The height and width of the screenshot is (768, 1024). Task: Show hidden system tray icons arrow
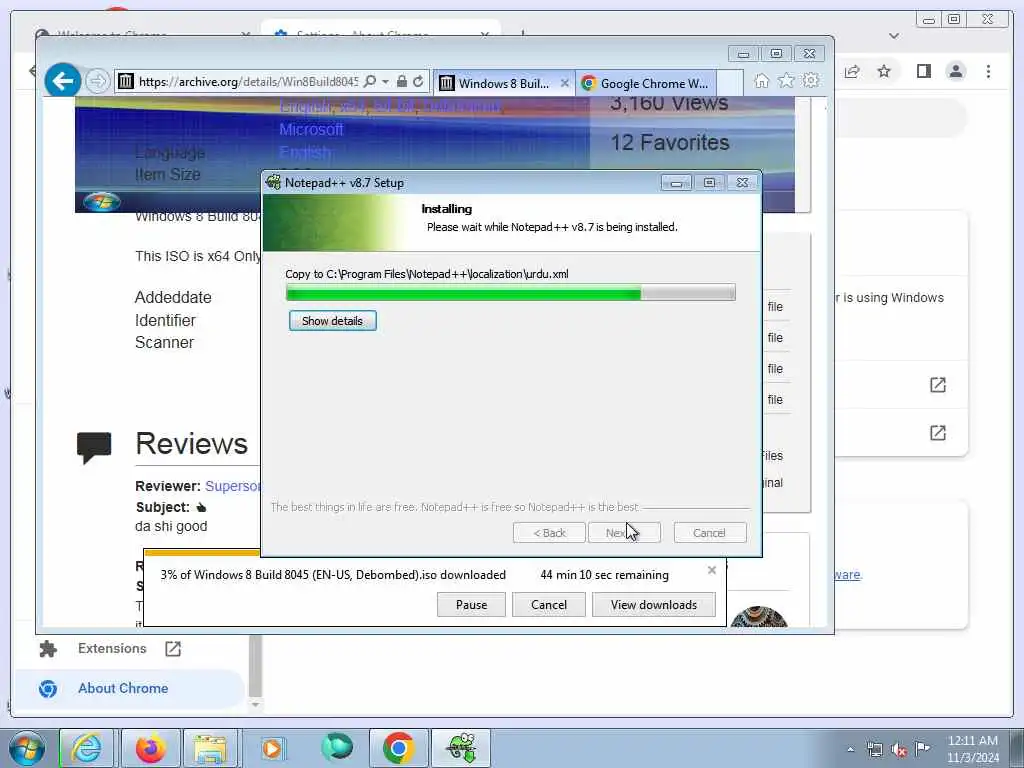point(850,749)
